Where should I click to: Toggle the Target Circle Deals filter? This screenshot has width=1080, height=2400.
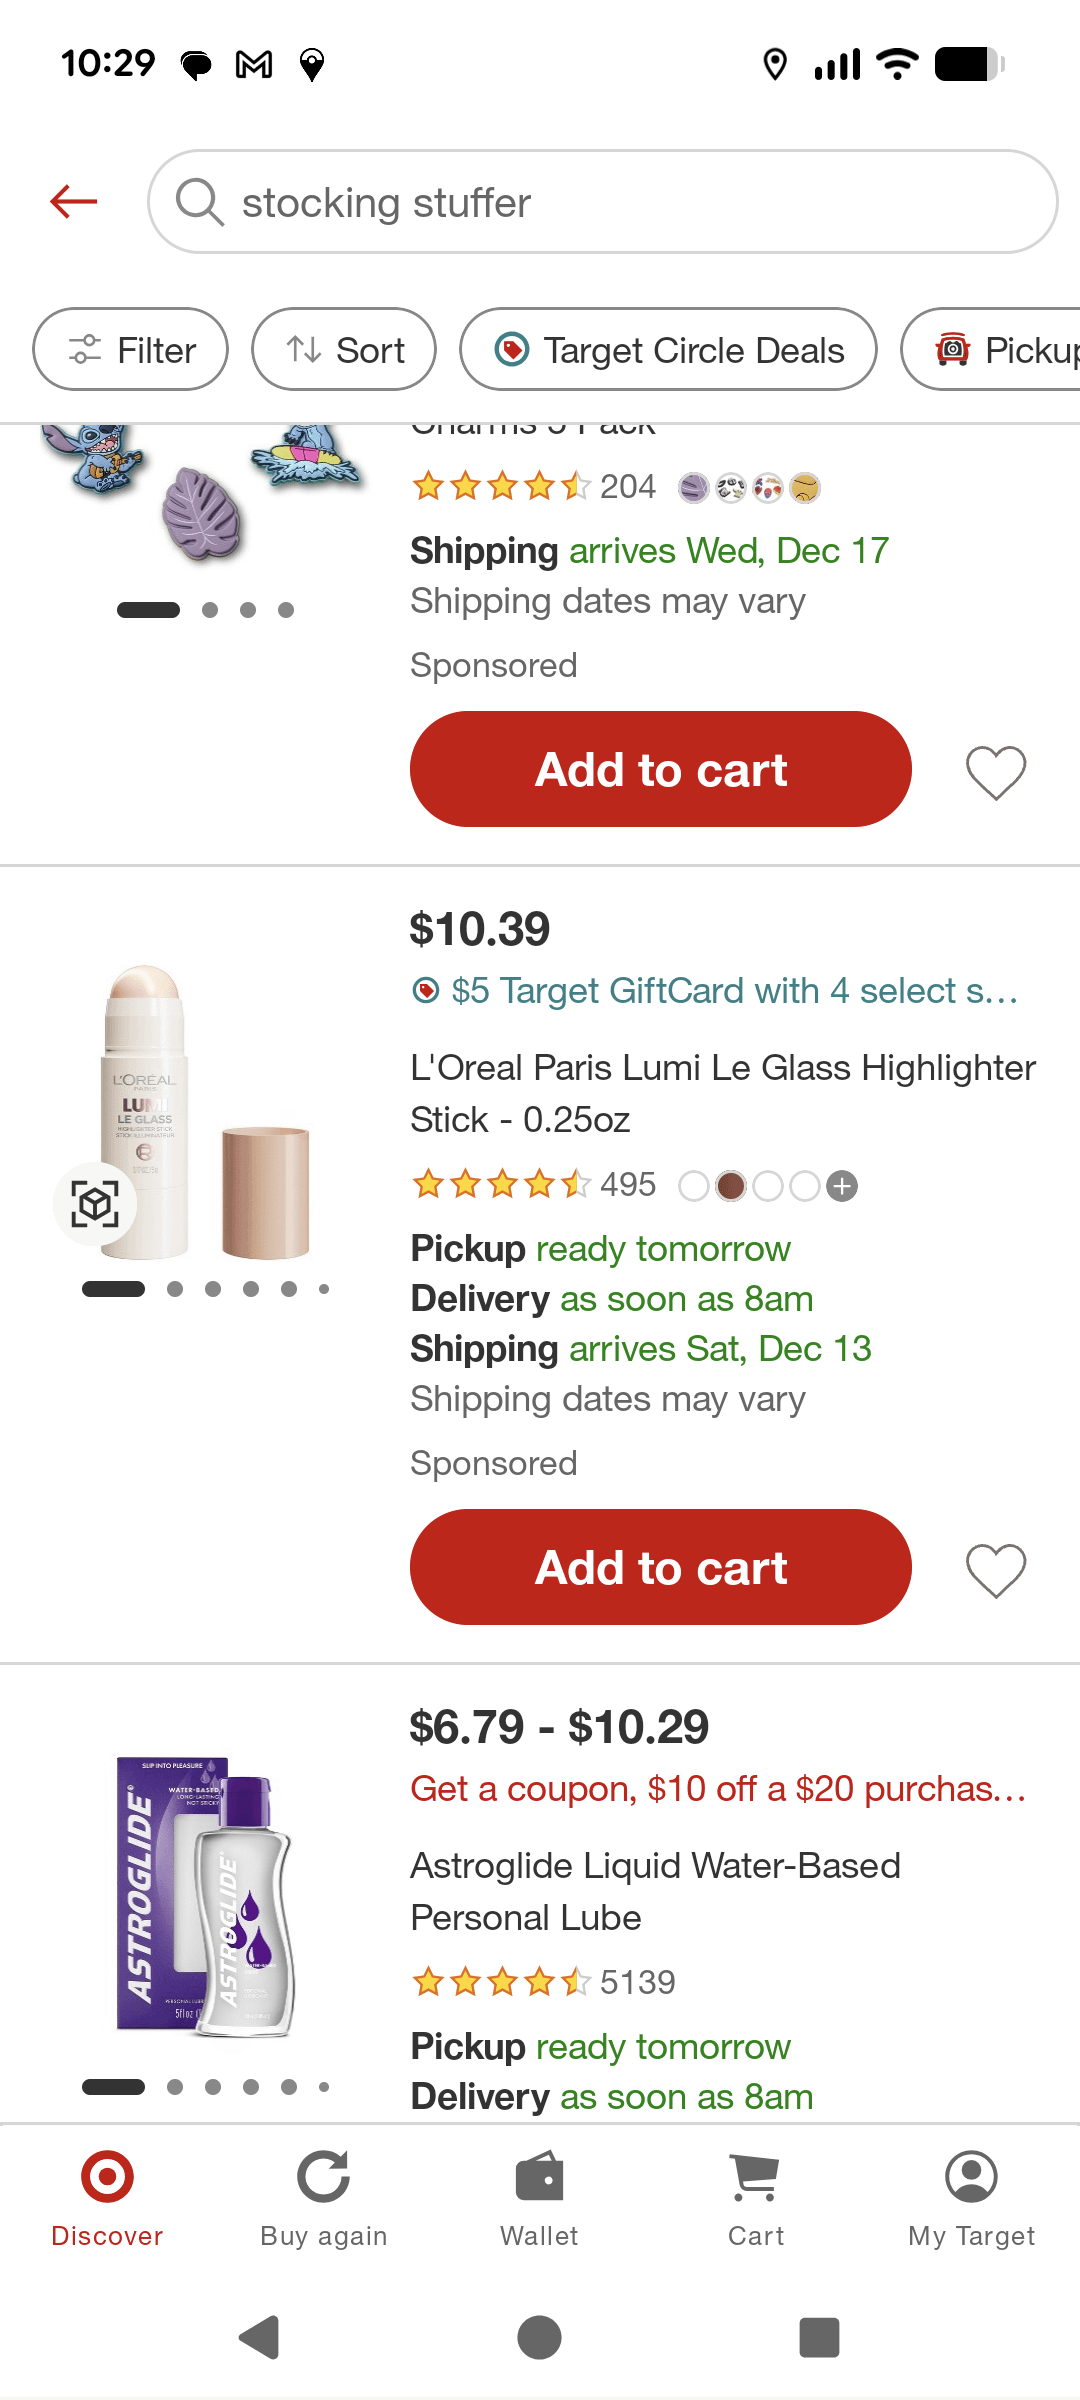pos(668,350)
